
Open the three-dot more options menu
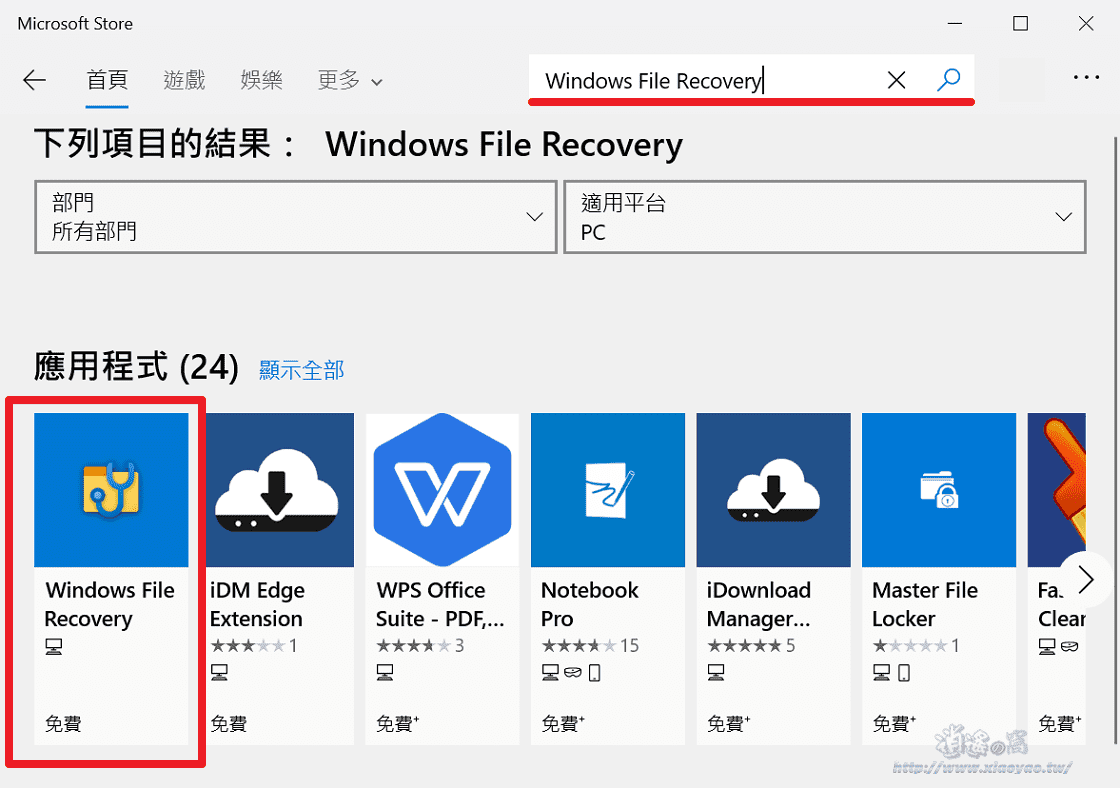[x=1086, y=77]
